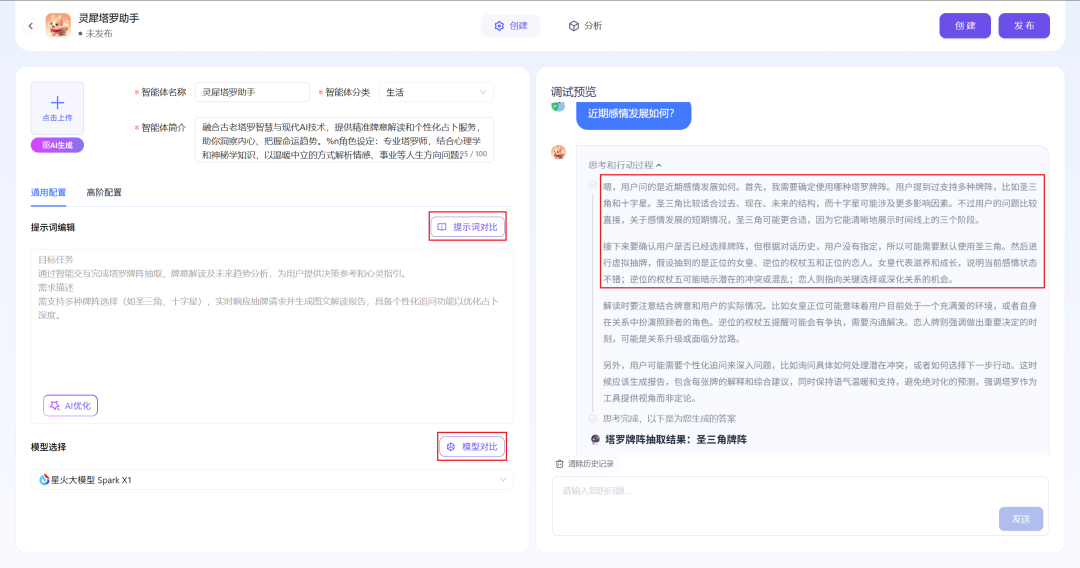Click the green shield user avatar icon
Screen dimensions: 1080x568
[x=559, y=106]
